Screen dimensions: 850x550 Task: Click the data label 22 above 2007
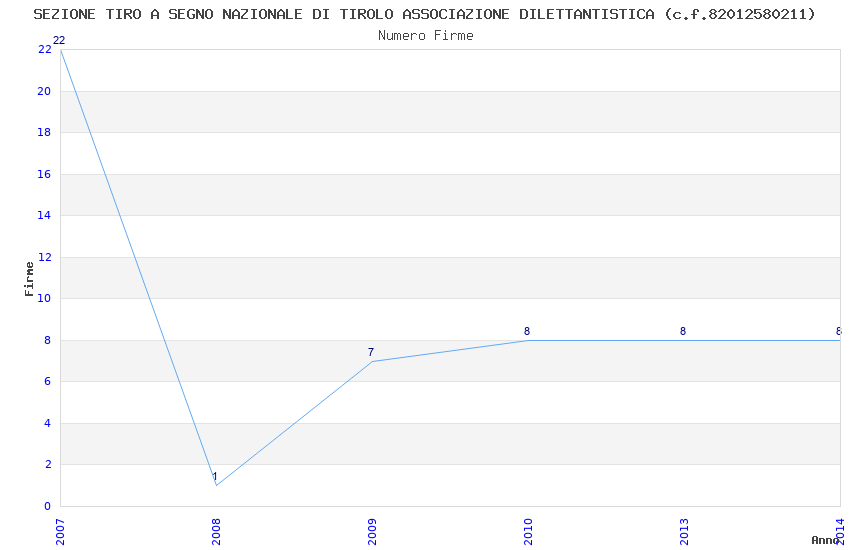pyautogui.click(x=59, y=40)
